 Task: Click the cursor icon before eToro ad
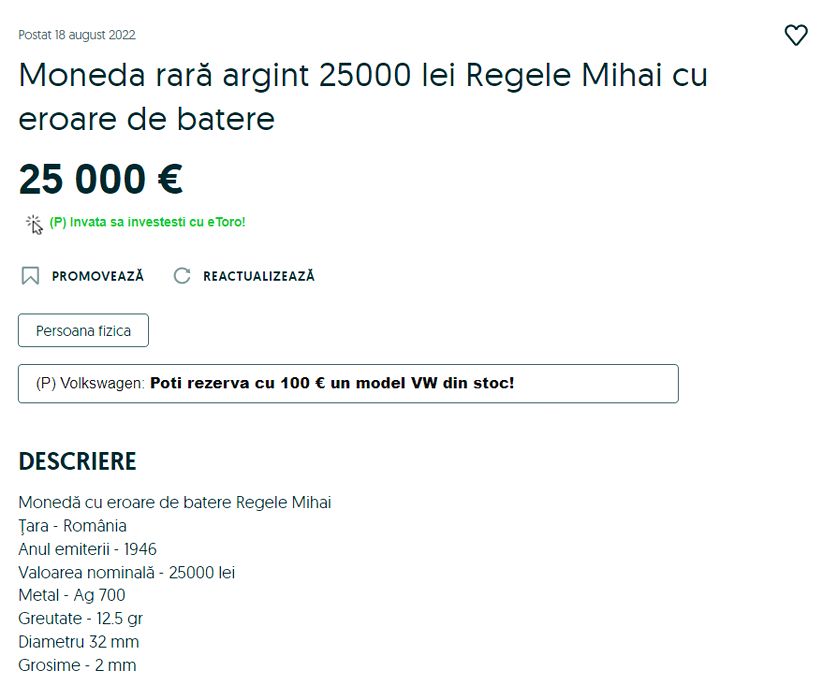(x=34, y=223)
